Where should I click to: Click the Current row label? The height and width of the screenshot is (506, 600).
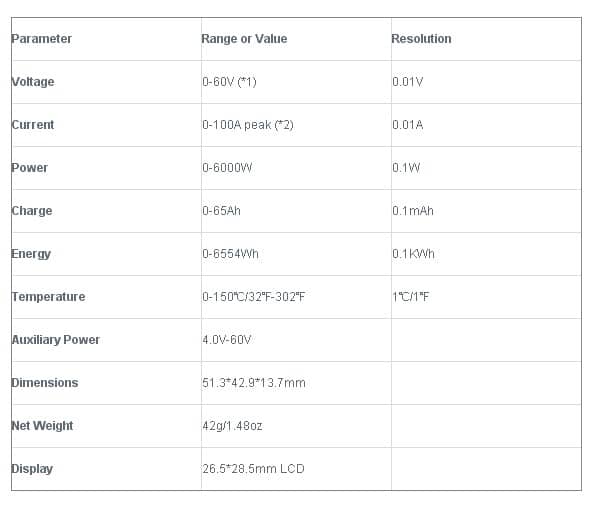pos(33,125)
